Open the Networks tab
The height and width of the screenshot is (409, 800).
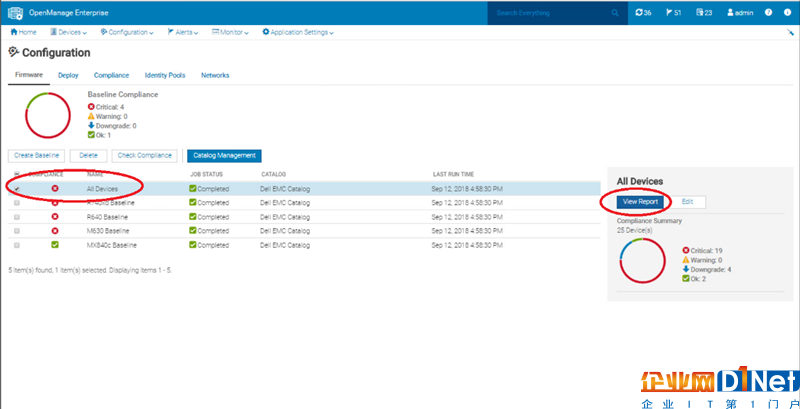click(x=215, y=75)
